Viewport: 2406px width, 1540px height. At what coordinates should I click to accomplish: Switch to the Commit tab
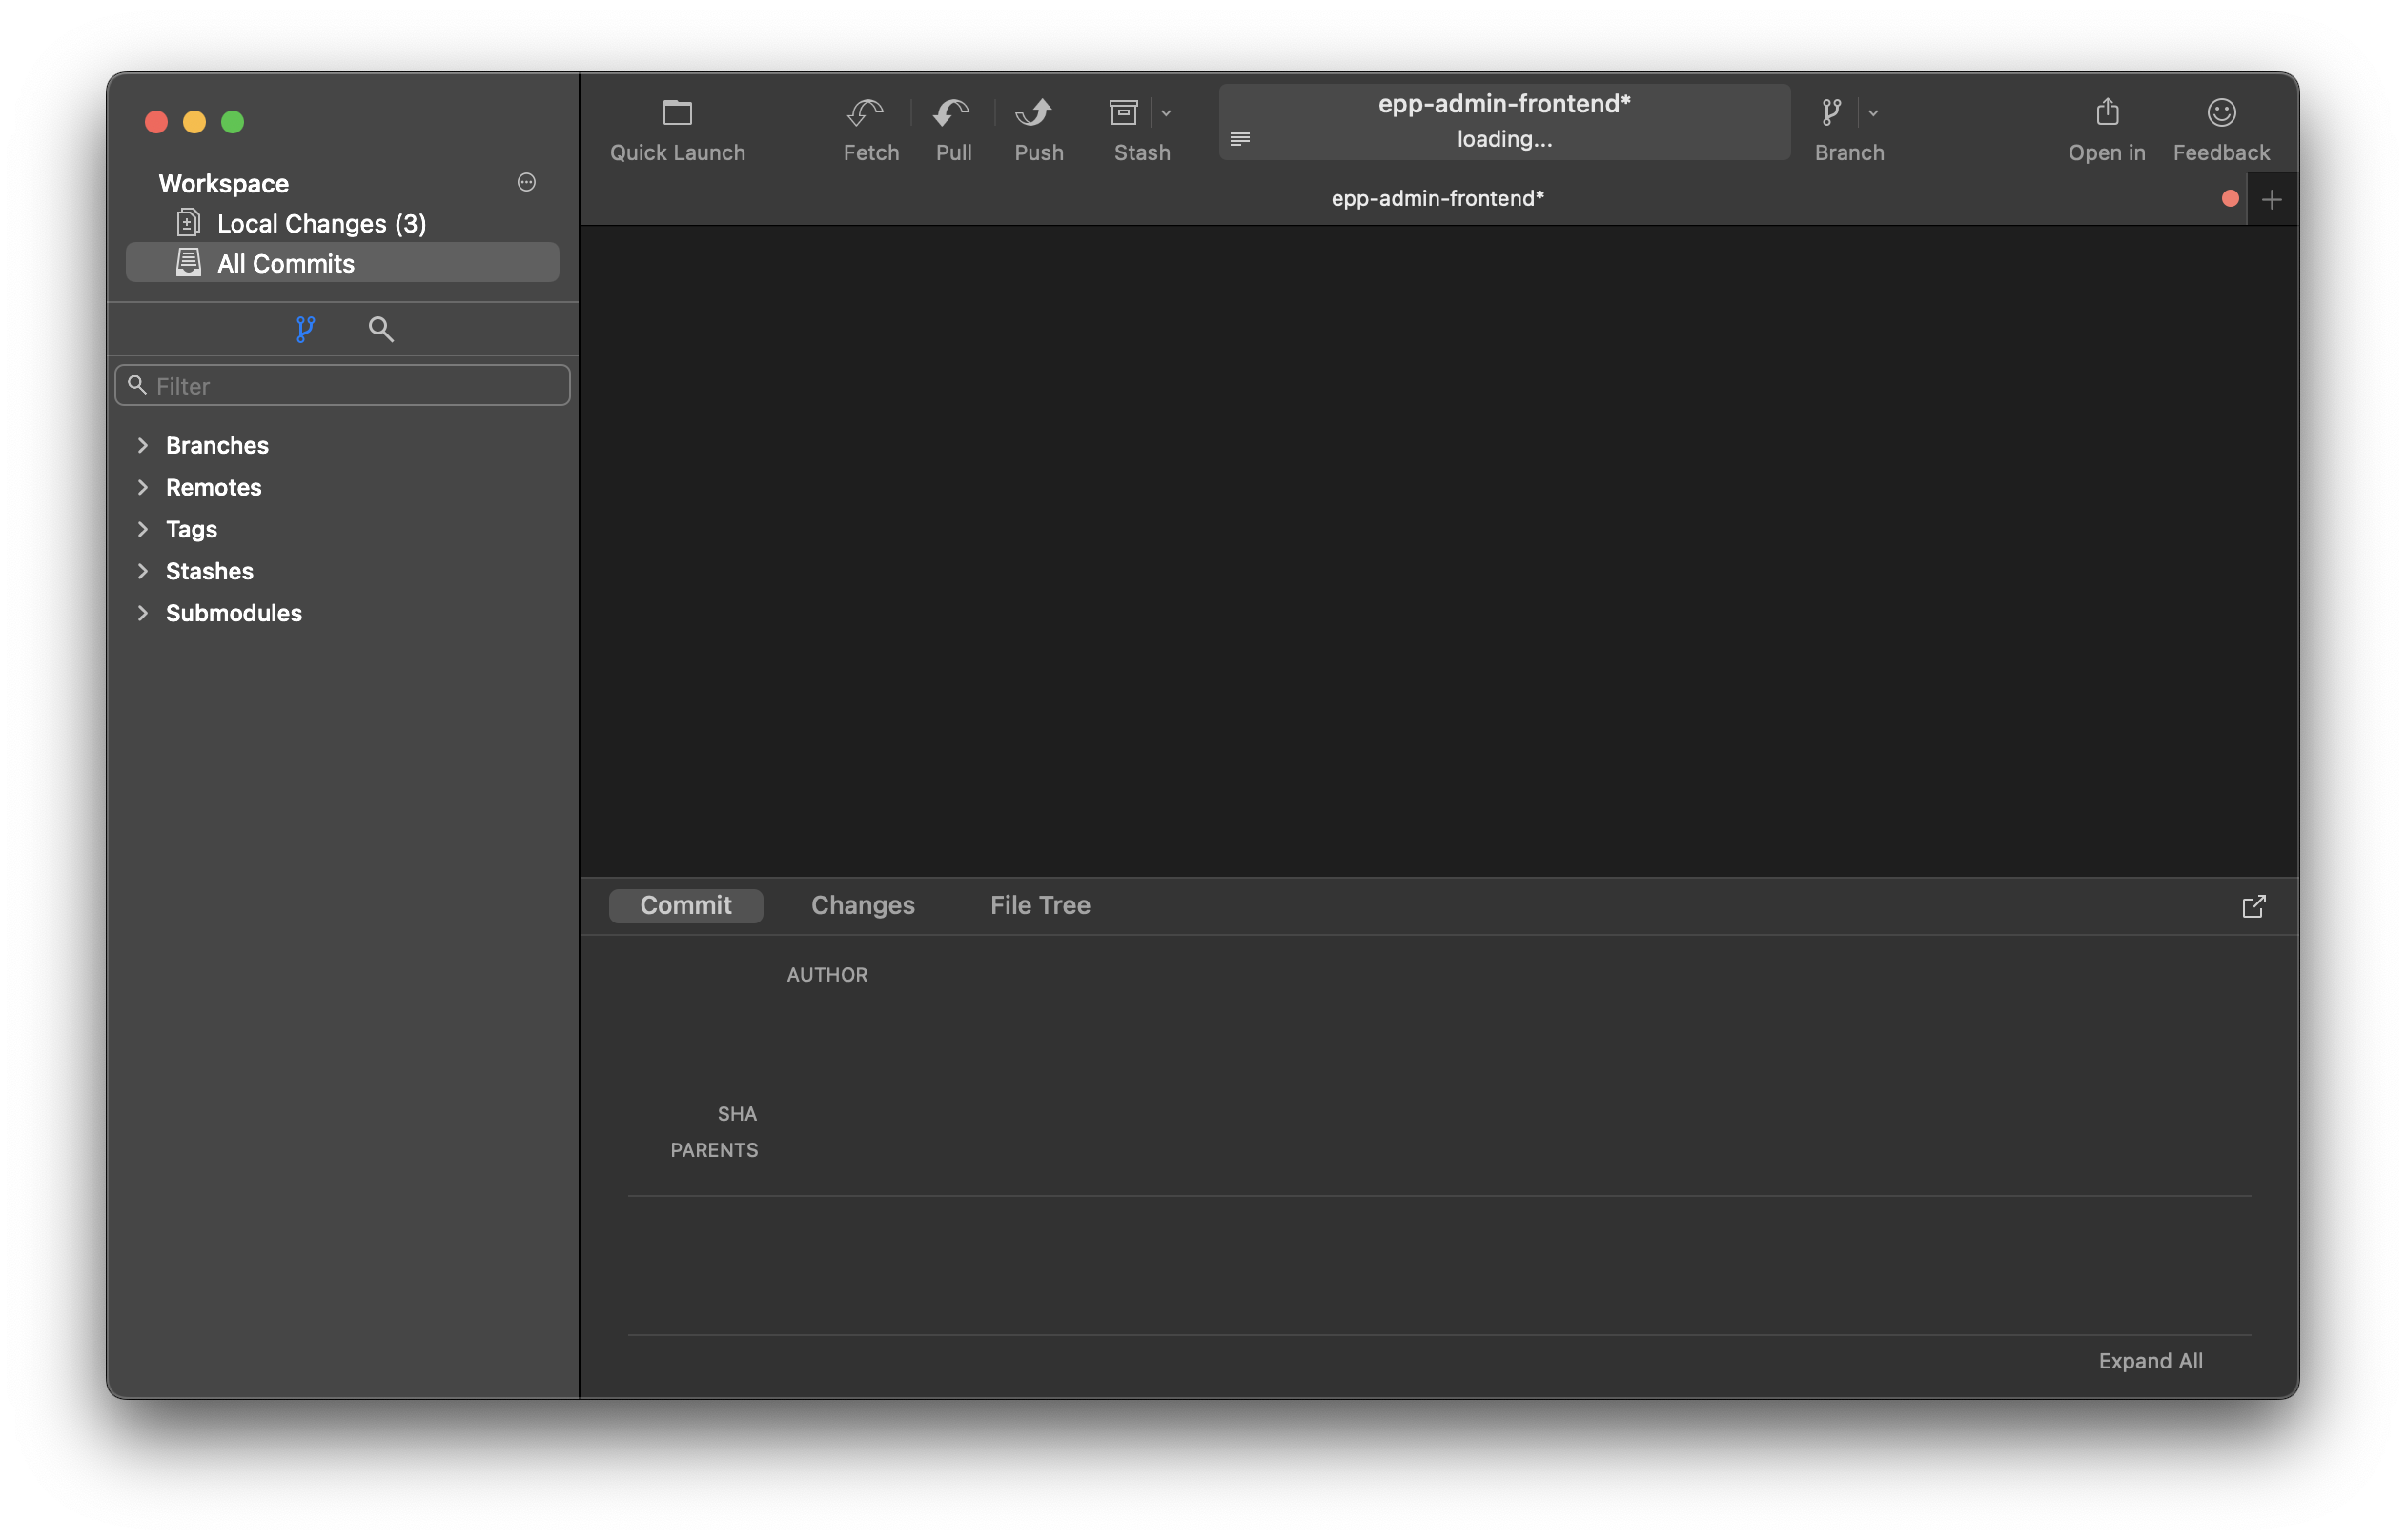[685, 905]
